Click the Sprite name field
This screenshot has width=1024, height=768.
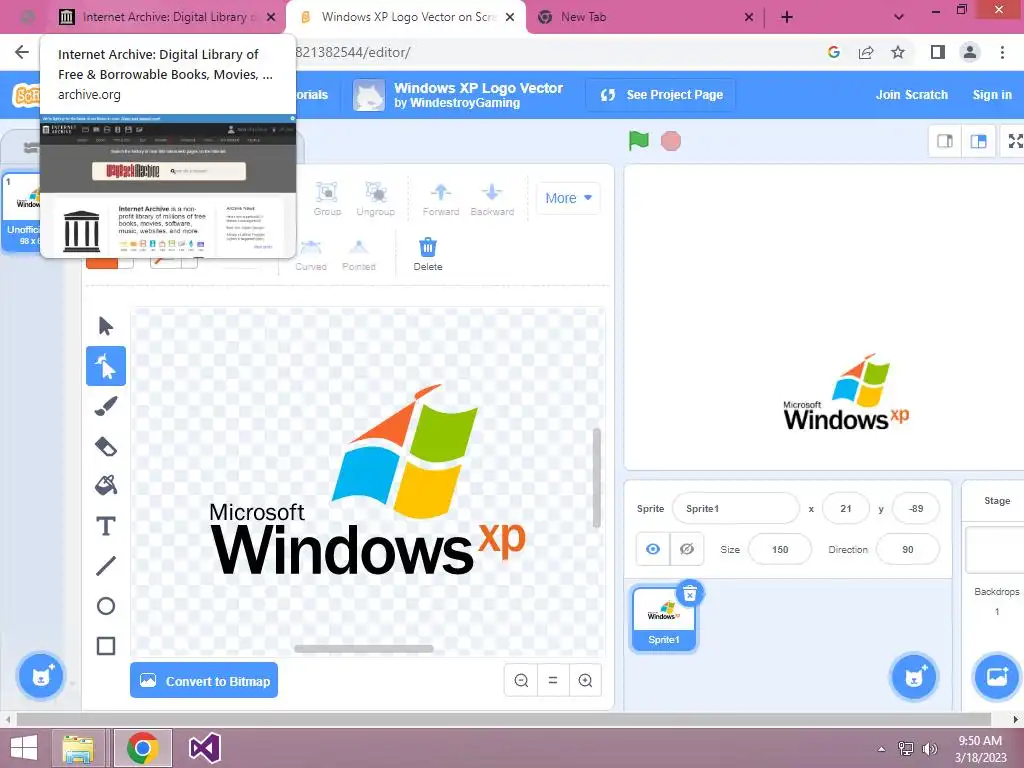(735, 508)
